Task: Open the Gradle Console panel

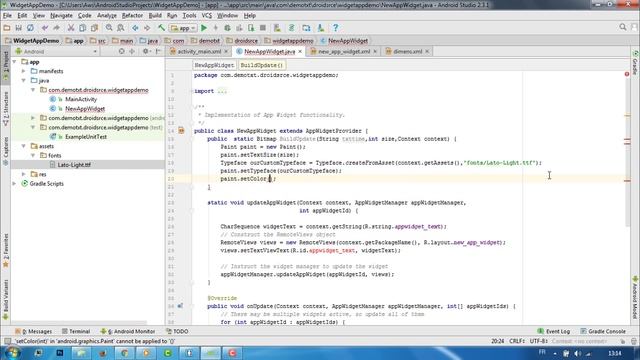Action: (x=603, y=331)
